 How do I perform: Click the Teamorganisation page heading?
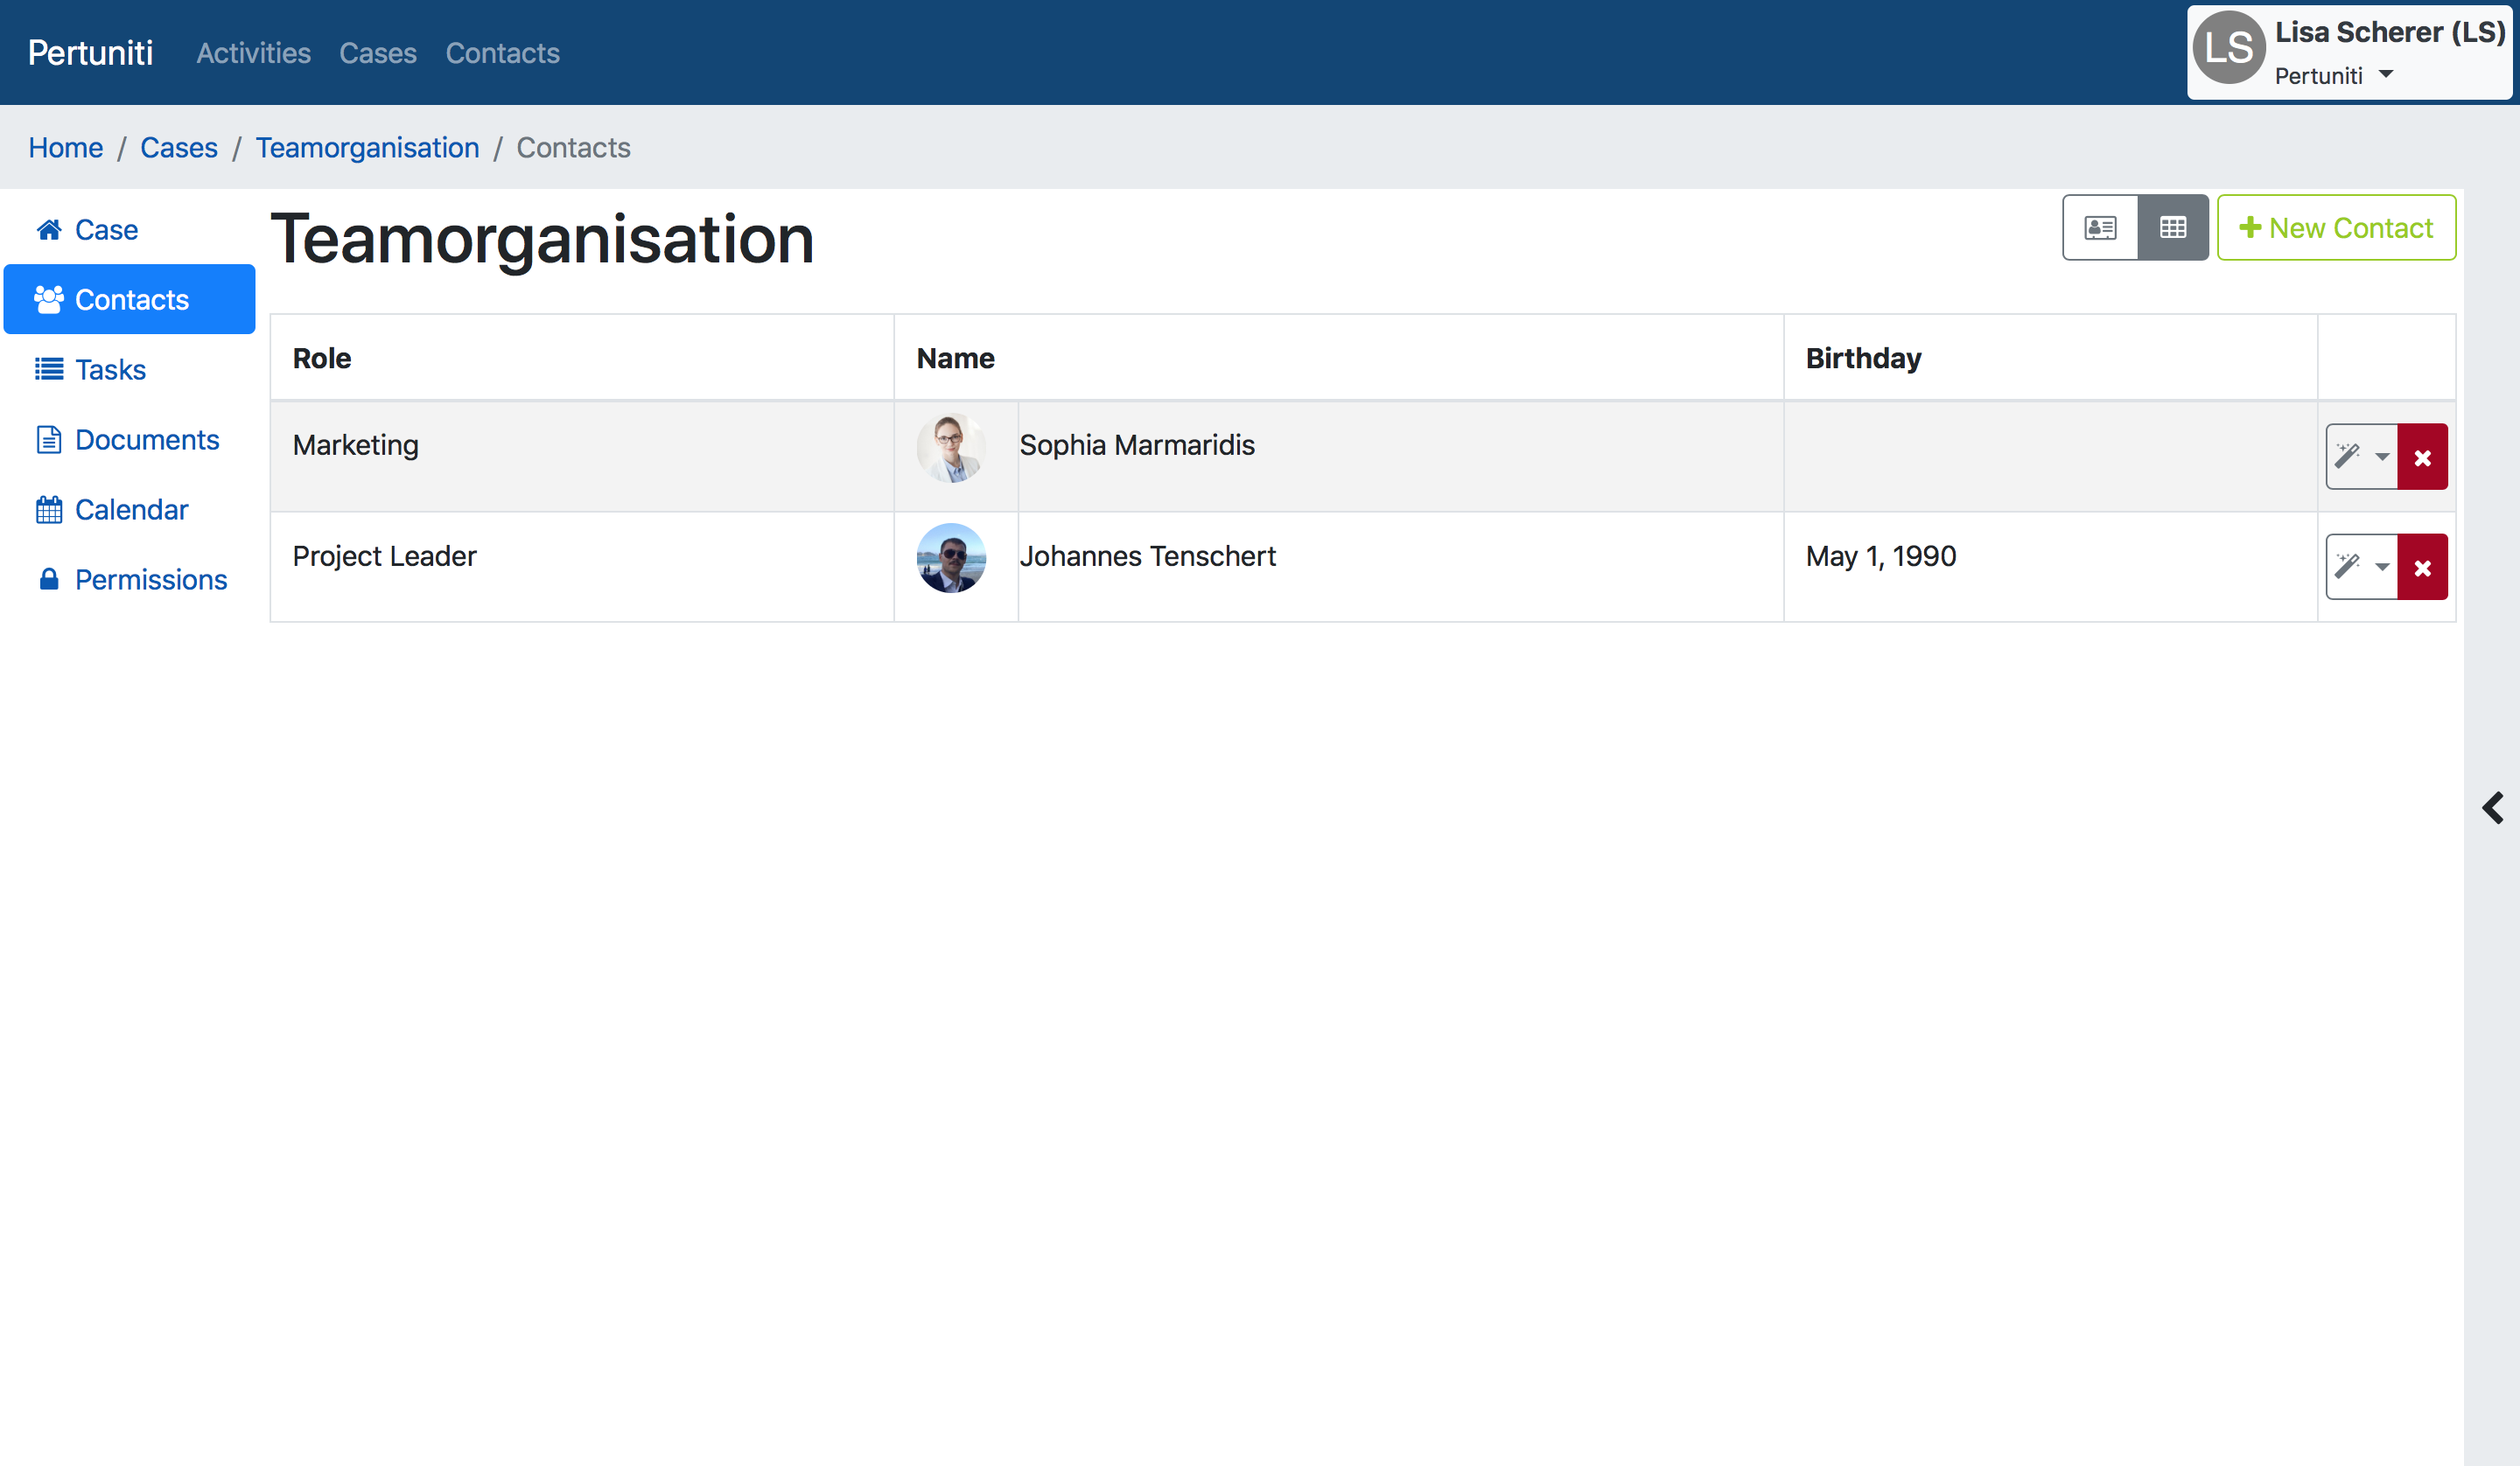(543, 240)
